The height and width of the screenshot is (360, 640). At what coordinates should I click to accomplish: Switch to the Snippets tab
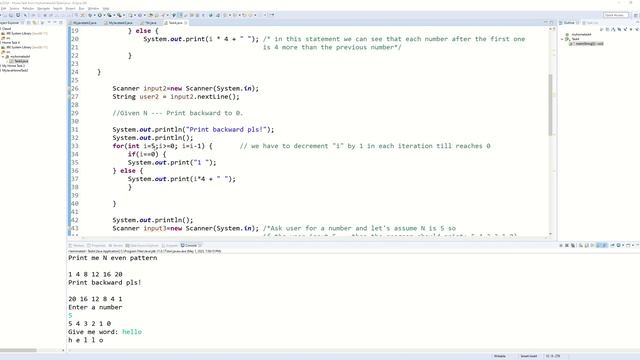point(170,246)
